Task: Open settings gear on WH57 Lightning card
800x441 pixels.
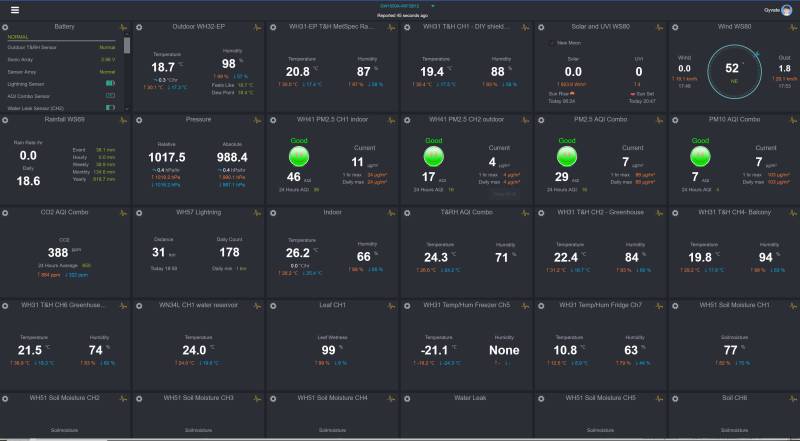Action: click(139, 213)
